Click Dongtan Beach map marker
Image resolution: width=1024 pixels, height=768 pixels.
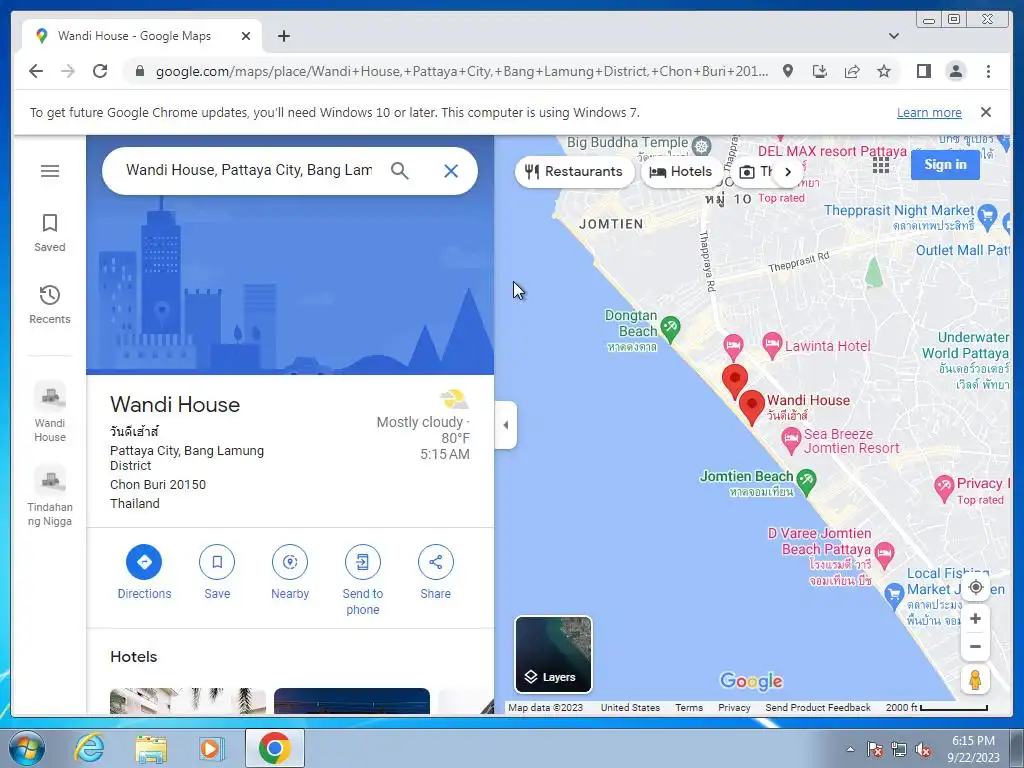(x=670, y=328)
